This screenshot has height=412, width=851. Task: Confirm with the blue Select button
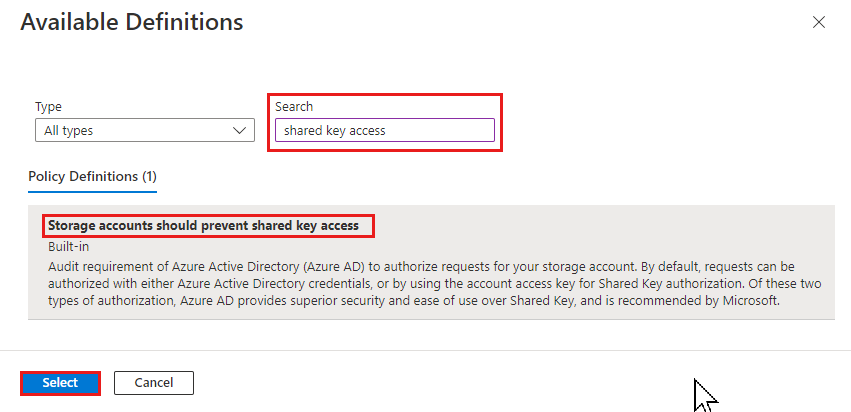(60, 383)
